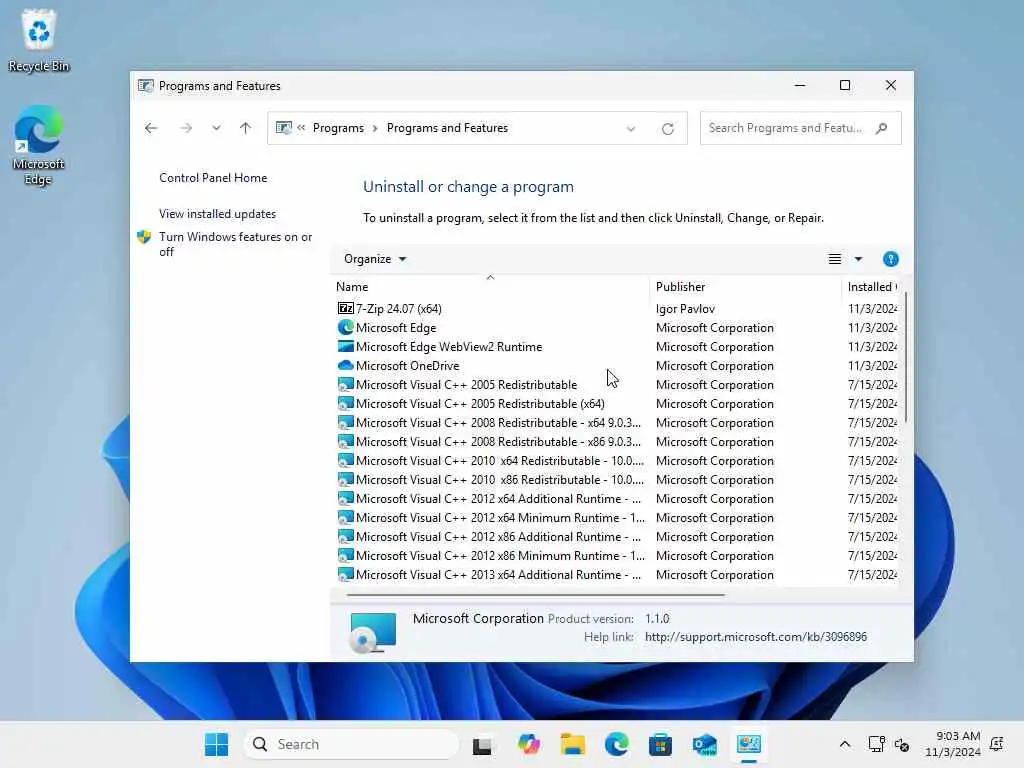This screenshot has width=1024, height=768.
Task: Expand the address bar history dropdown
Action: tap(631, 129)
